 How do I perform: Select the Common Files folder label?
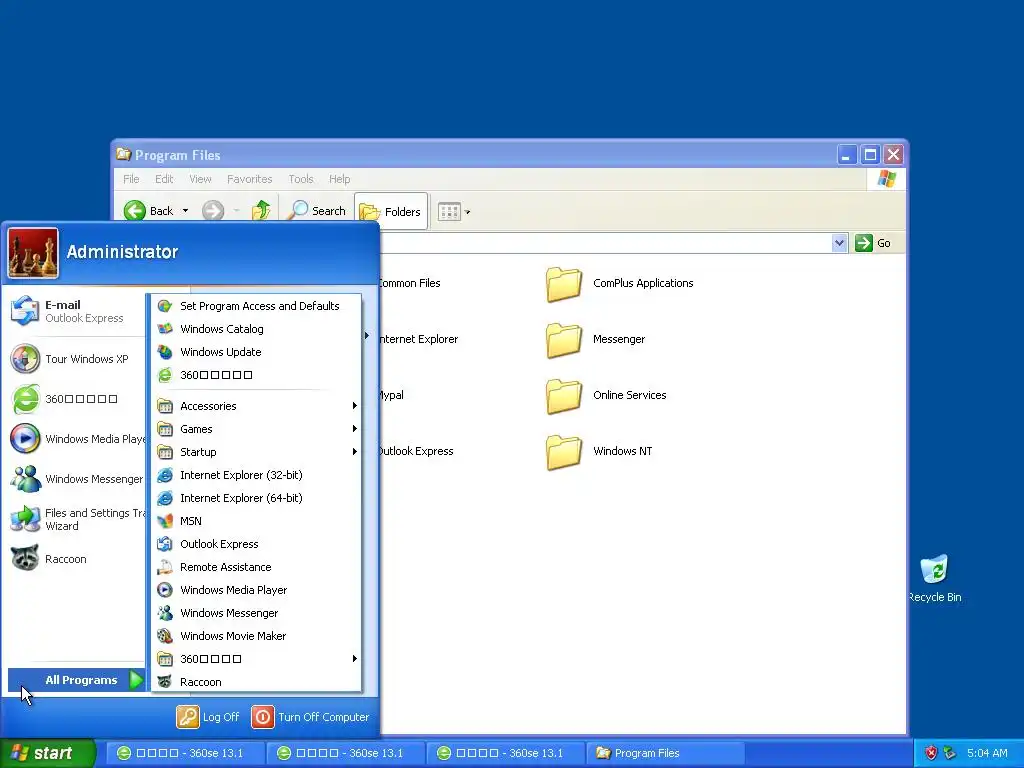[409, 283]
